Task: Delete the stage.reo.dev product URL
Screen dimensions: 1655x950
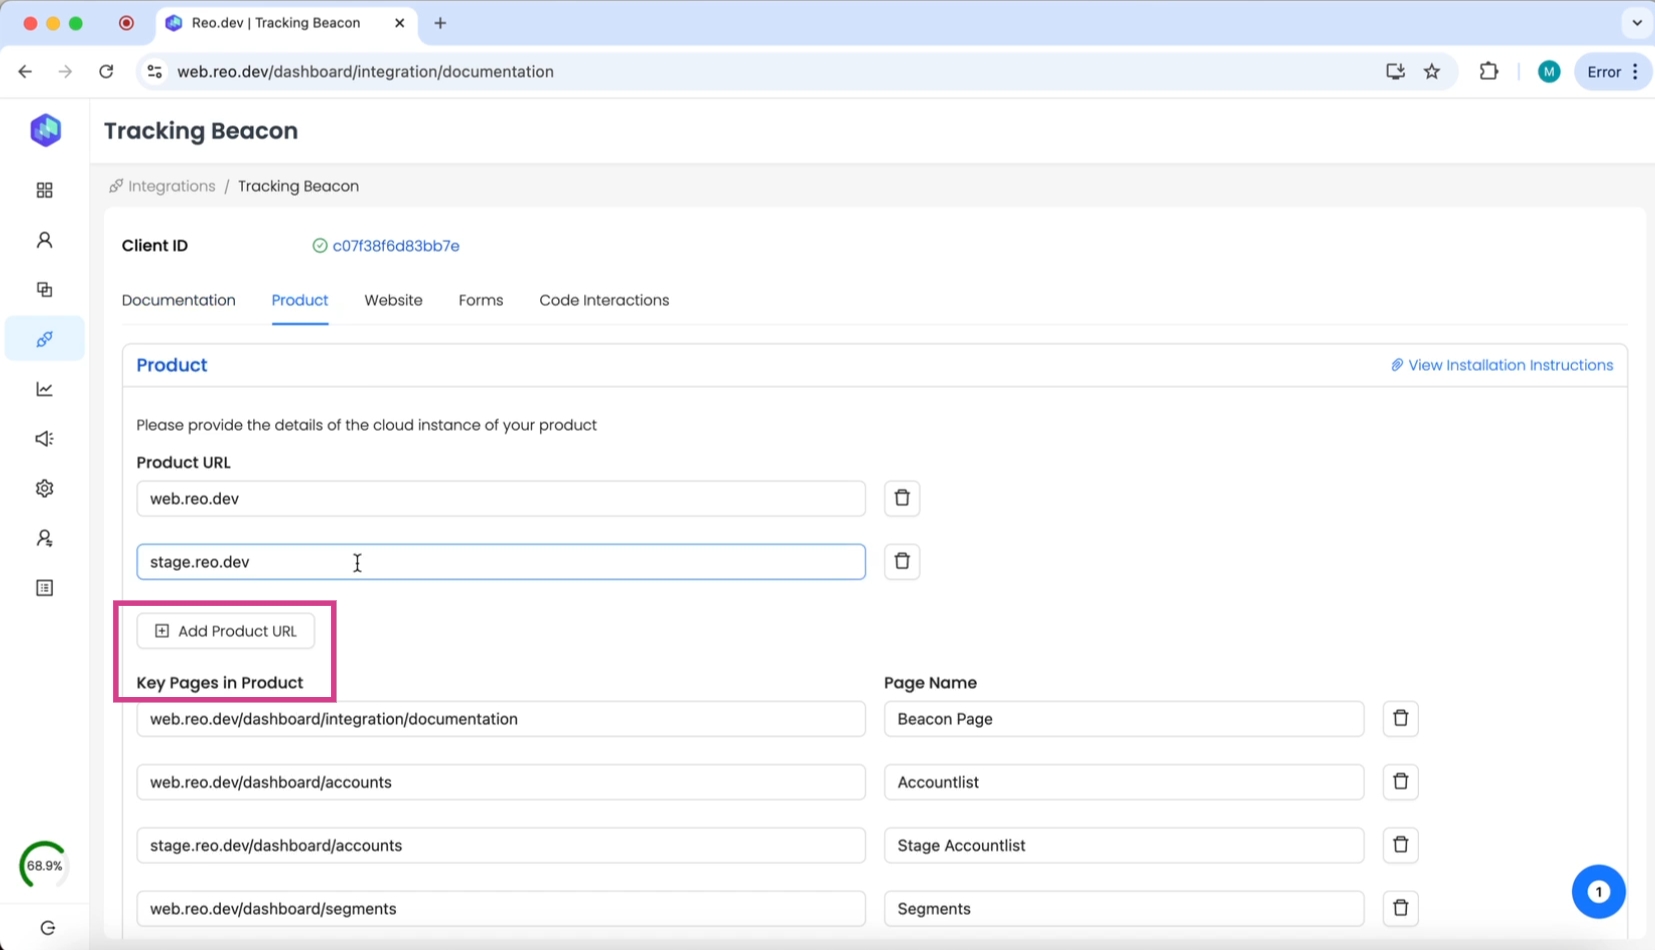Action: (x=901, y=562)
